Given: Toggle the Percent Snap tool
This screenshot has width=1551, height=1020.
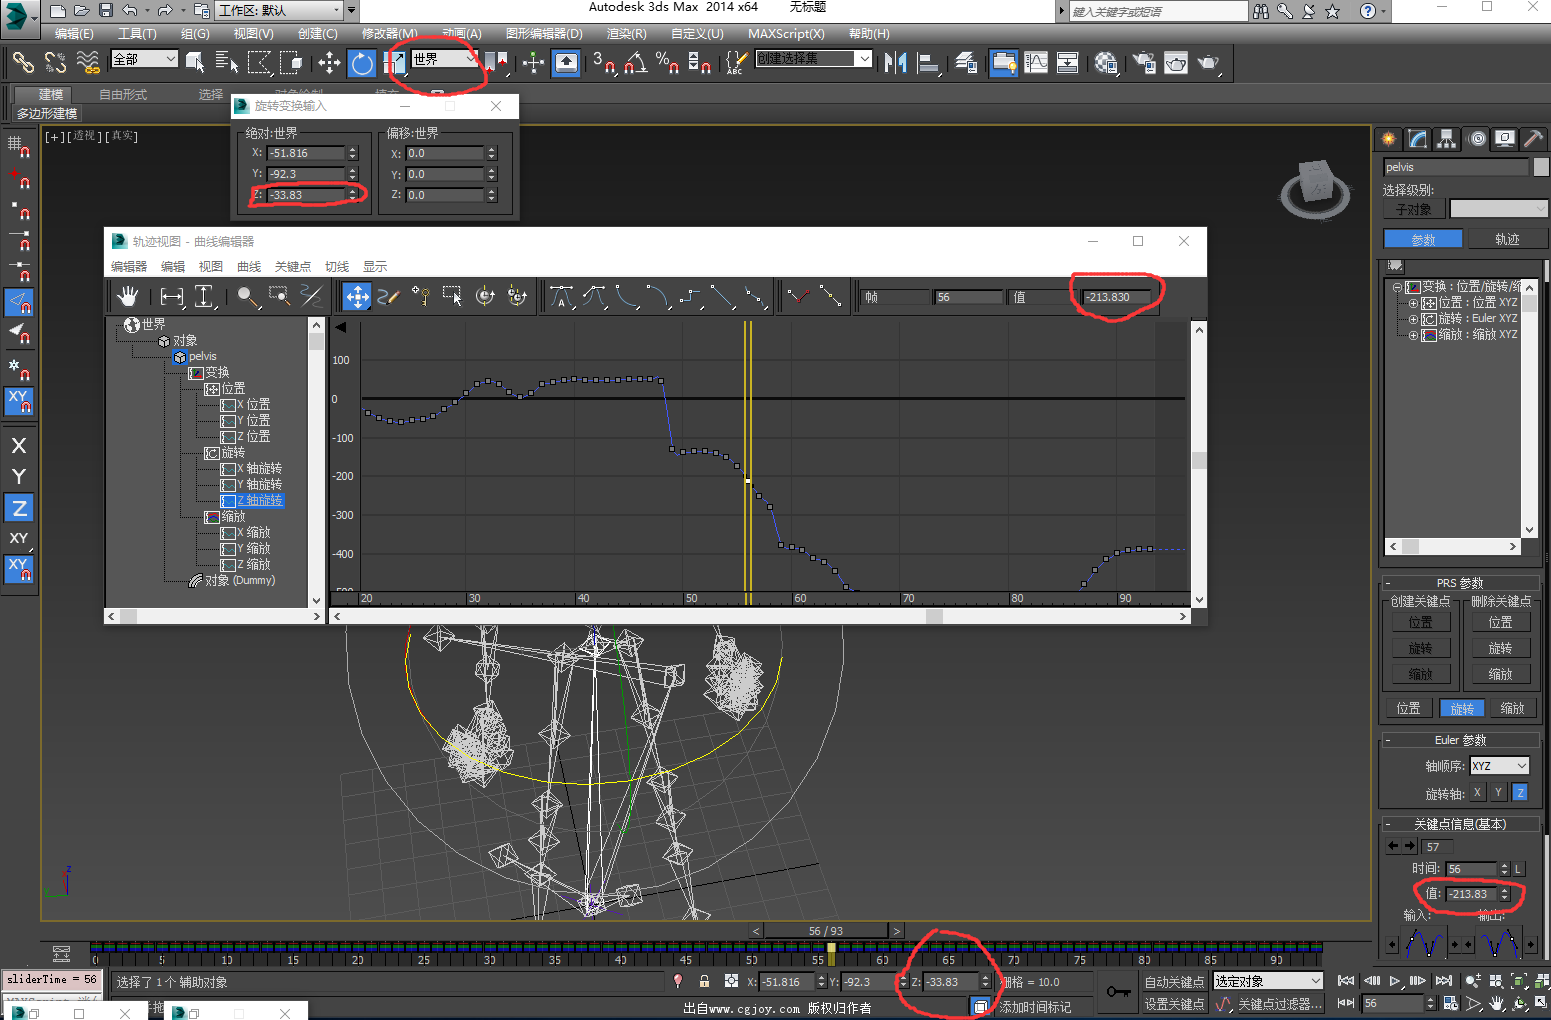Looking at the screenshot, I should click(x=668, y=63).
